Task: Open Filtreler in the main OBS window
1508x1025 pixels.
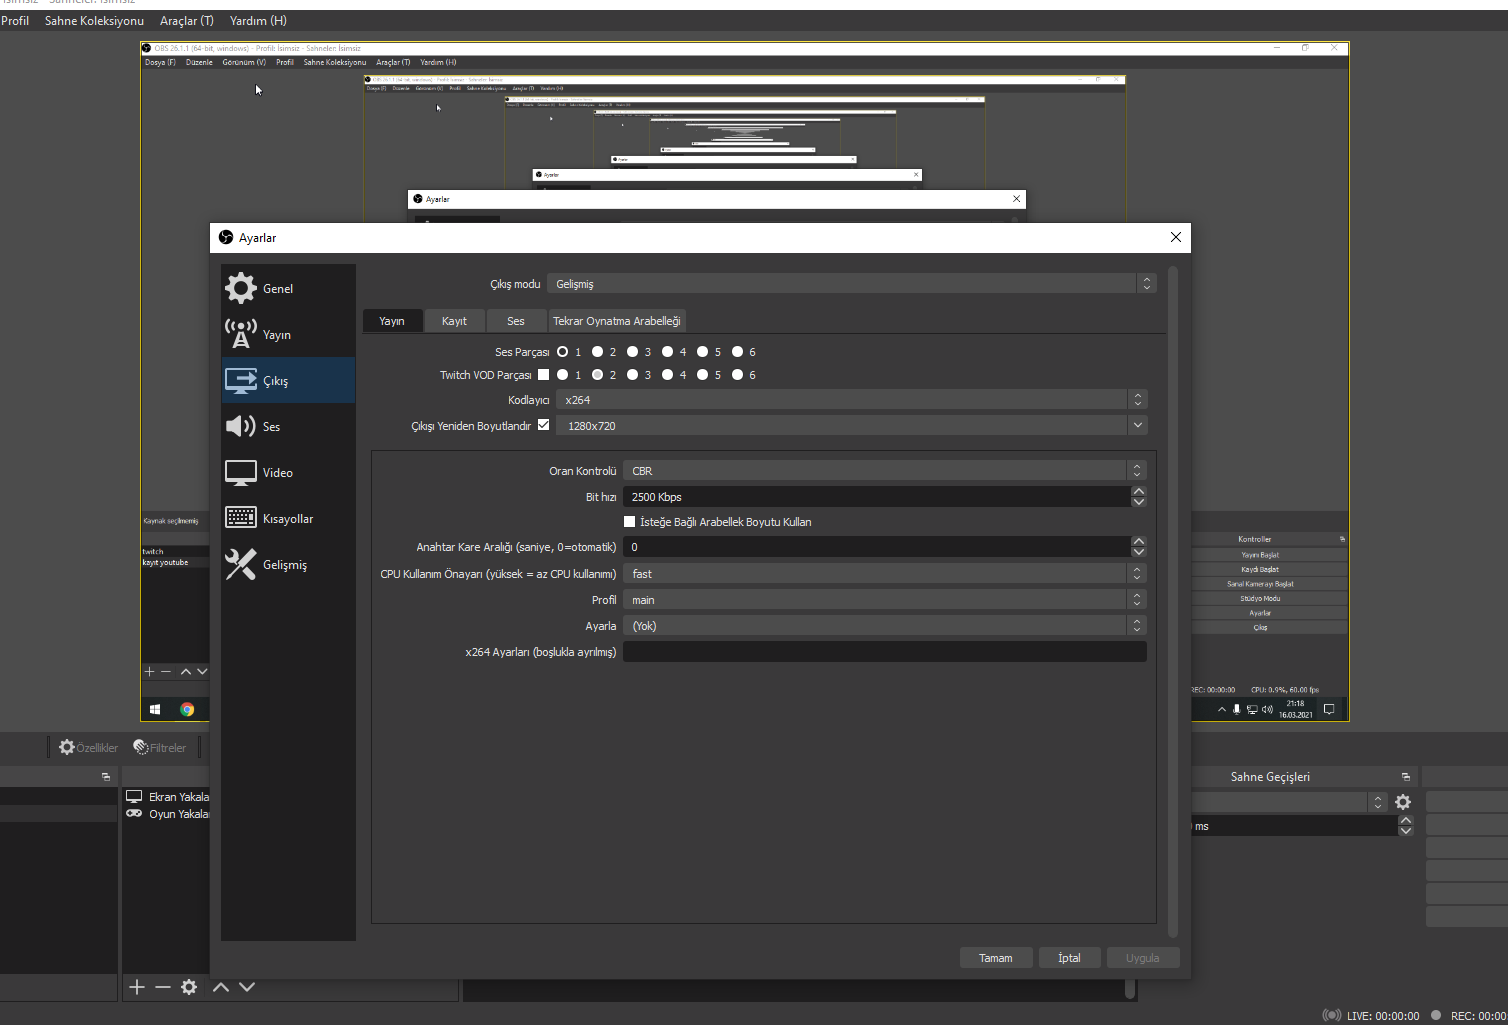Action: click(160, 747)
